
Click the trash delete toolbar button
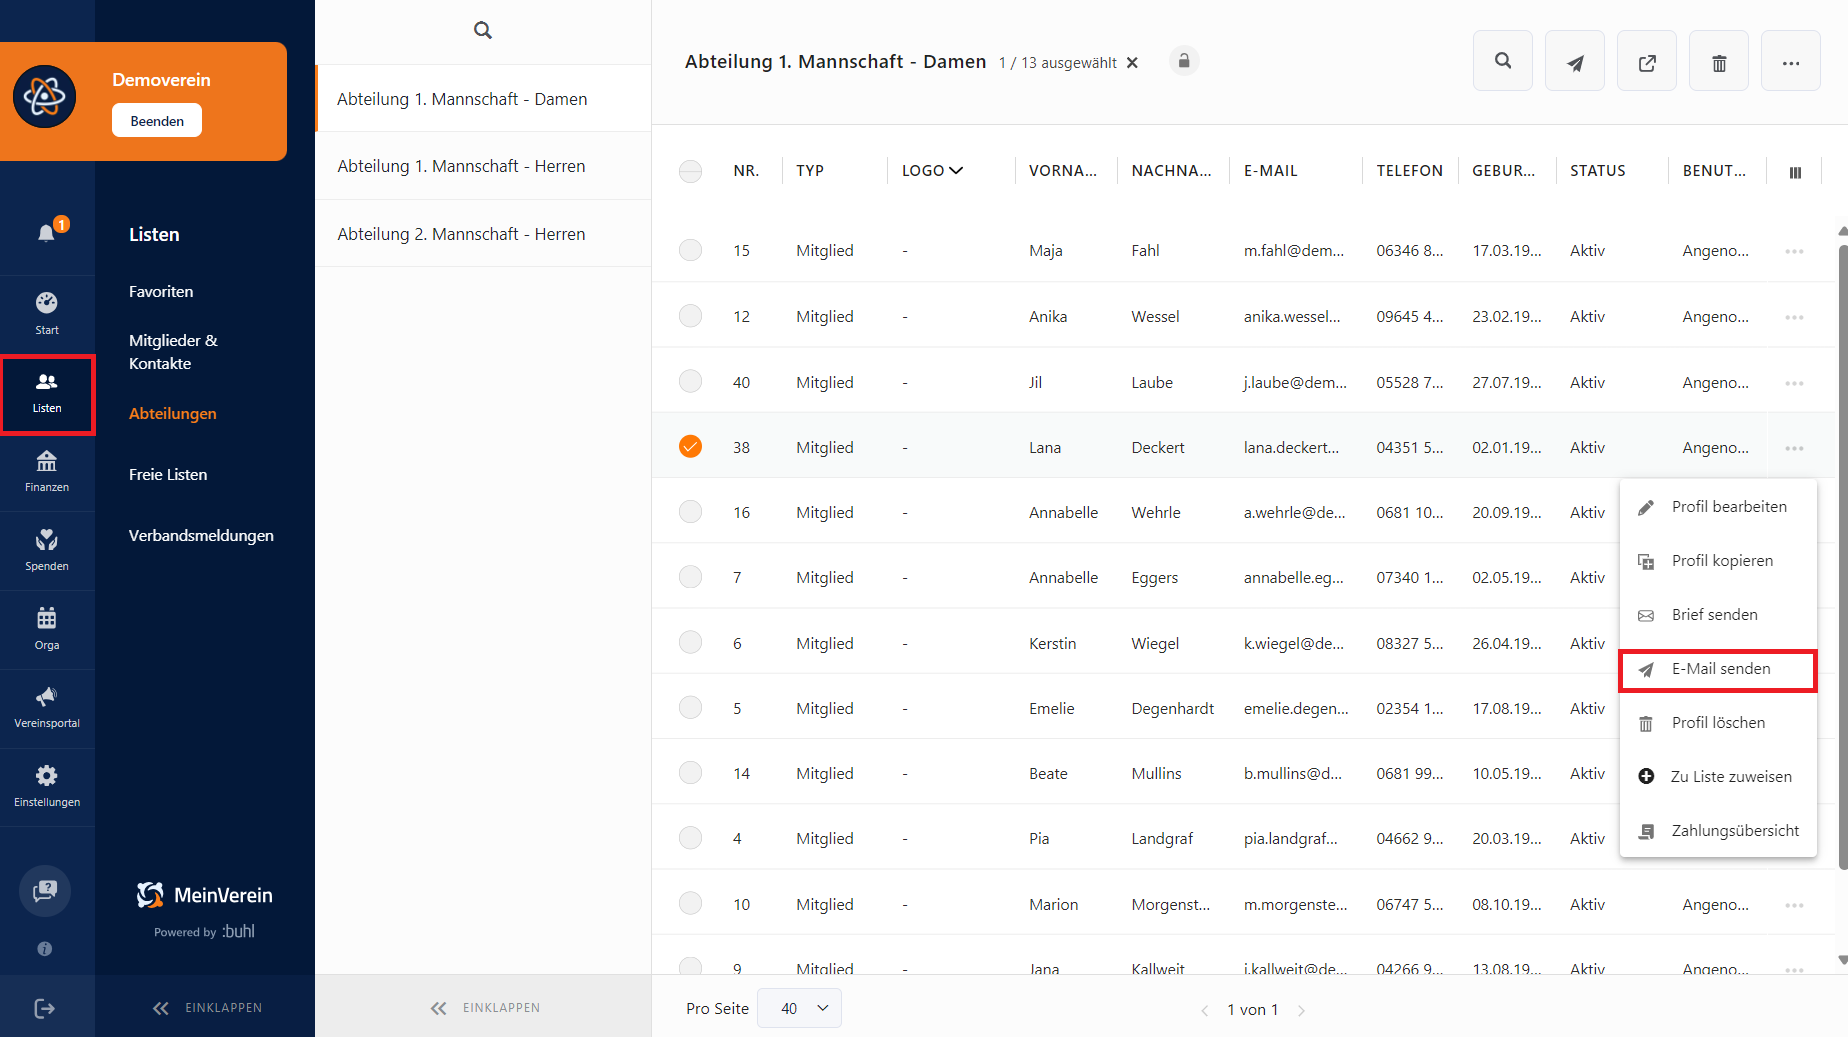tap(1719, 61)
